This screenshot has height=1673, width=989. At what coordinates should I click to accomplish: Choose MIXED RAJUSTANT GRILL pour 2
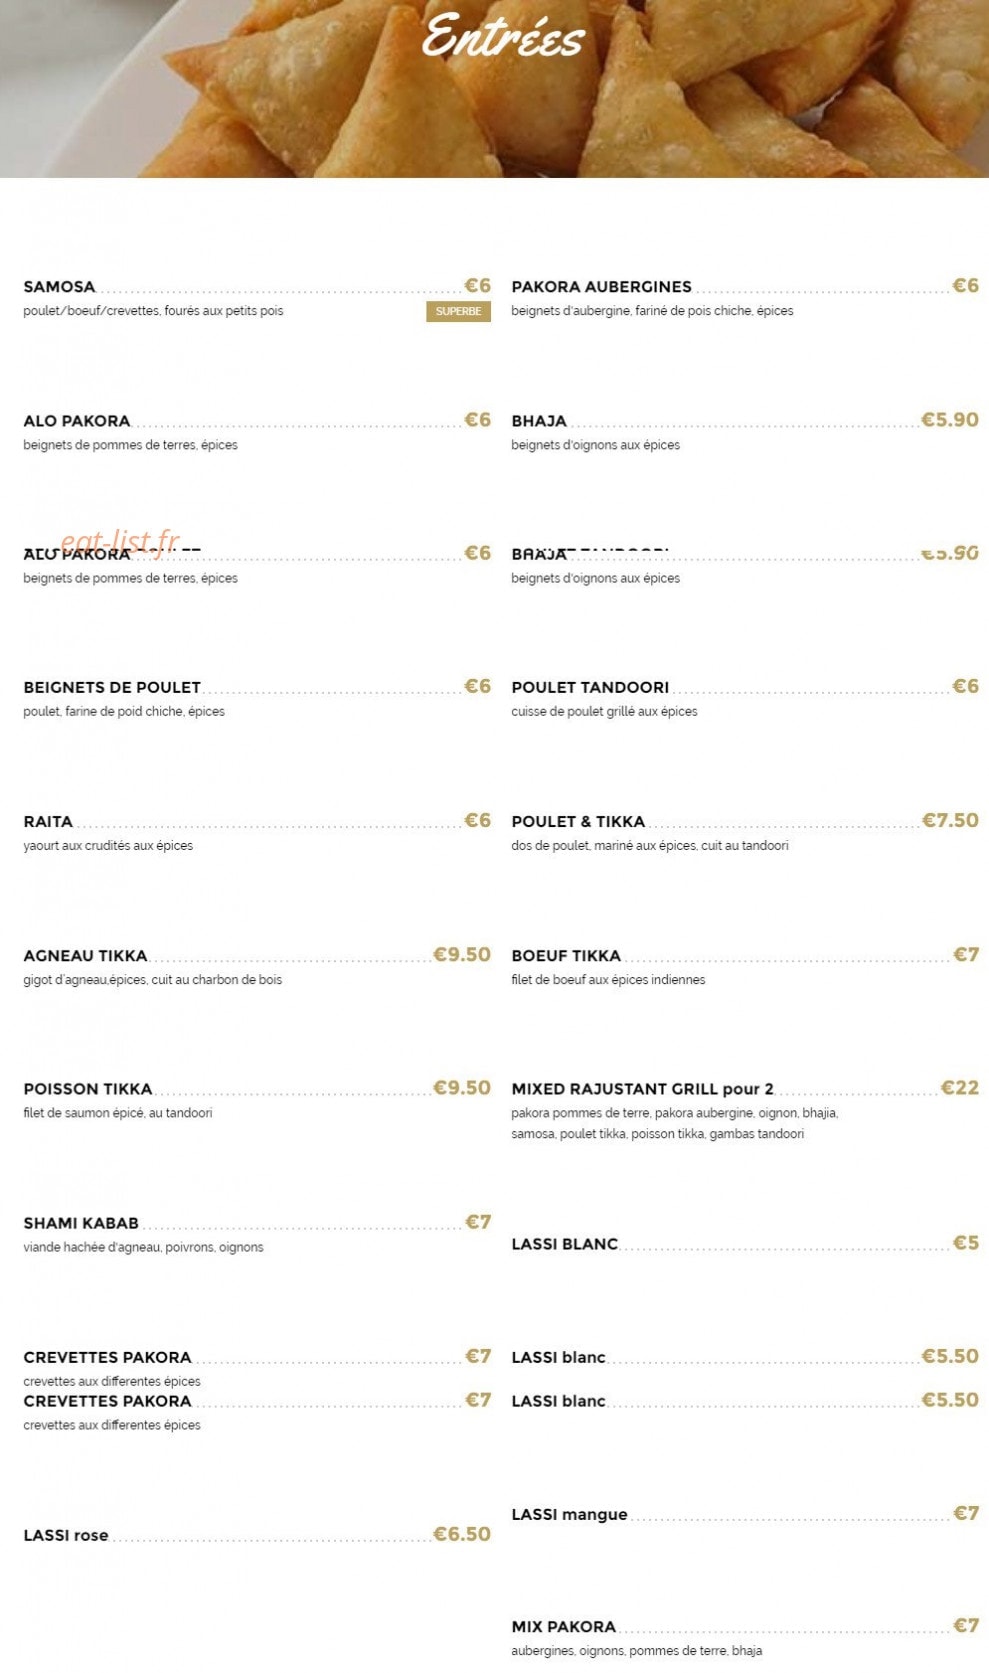click(x=642, y=1089)
